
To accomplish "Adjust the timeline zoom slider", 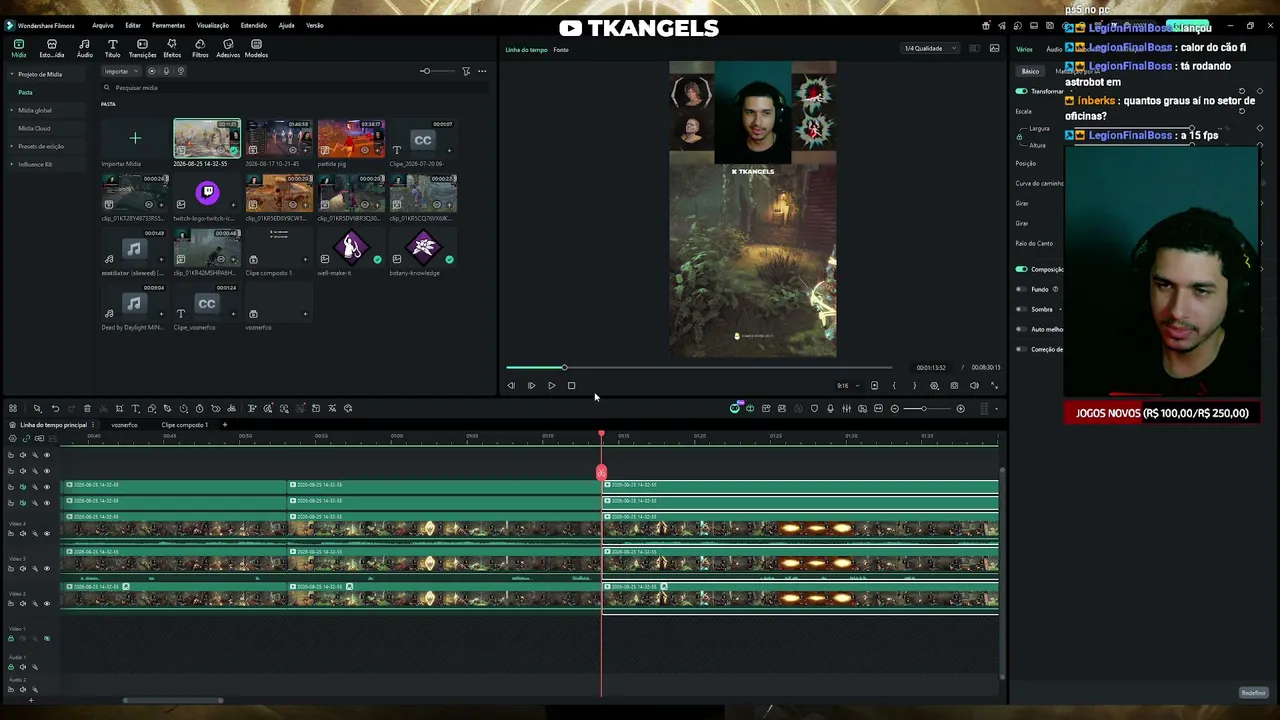I will (927, 408).
